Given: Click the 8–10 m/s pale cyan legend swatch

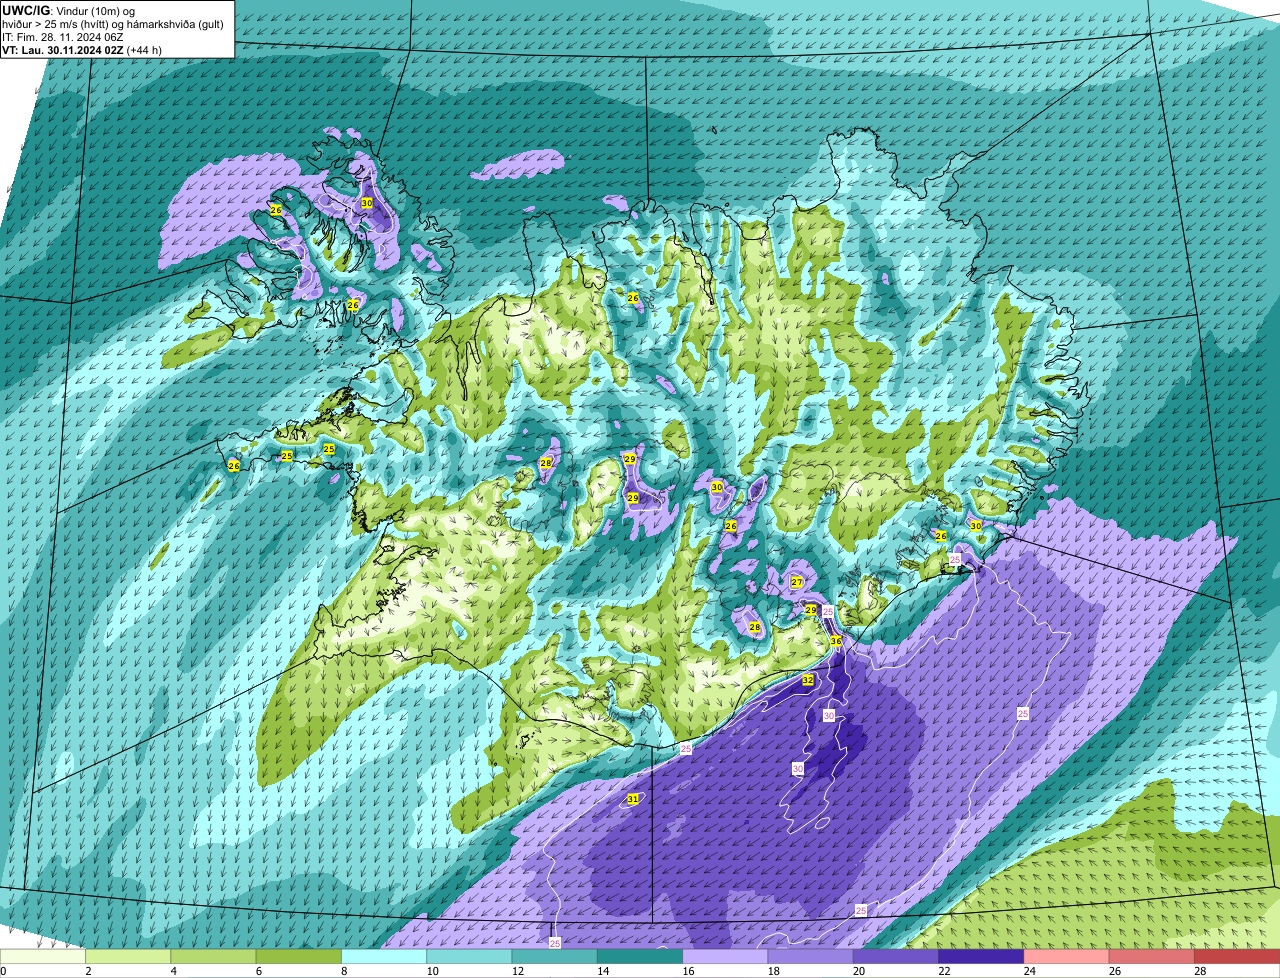Looking at the screenshot, I should 384,957.
